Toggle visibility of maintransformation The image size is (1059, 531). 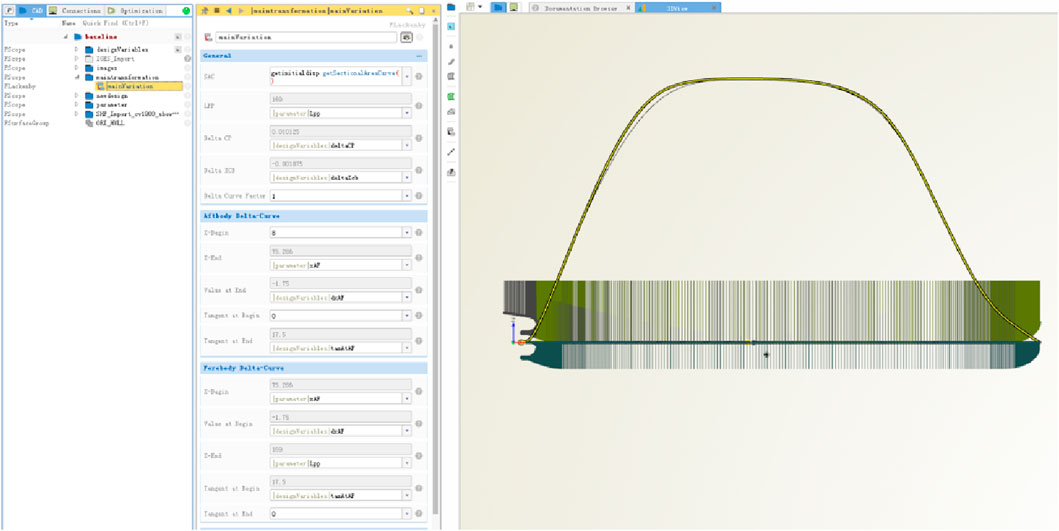click(188, 78)
